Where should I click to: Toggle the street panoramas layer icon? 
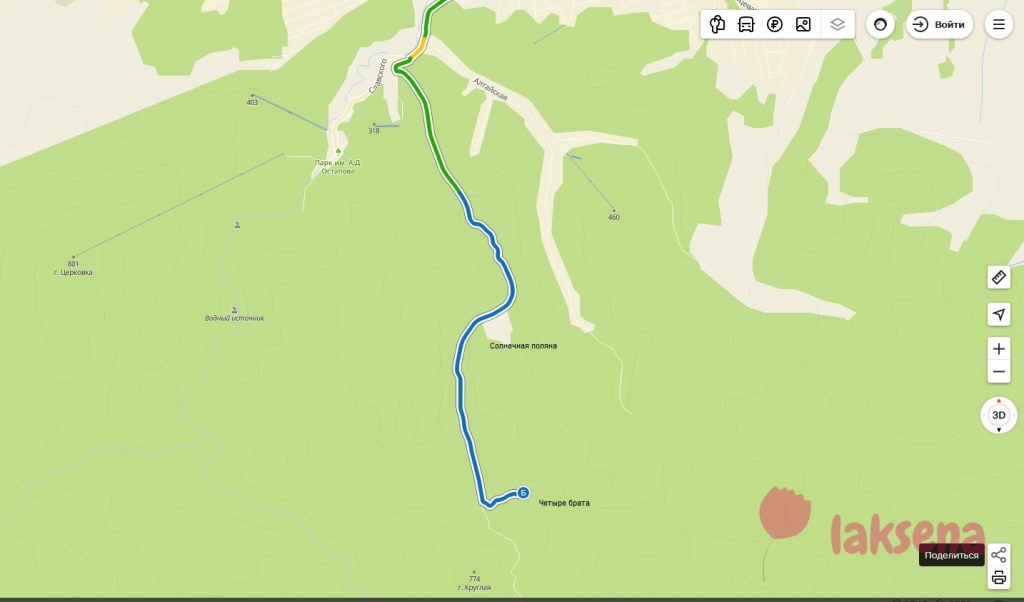click(x=717, y=25)
